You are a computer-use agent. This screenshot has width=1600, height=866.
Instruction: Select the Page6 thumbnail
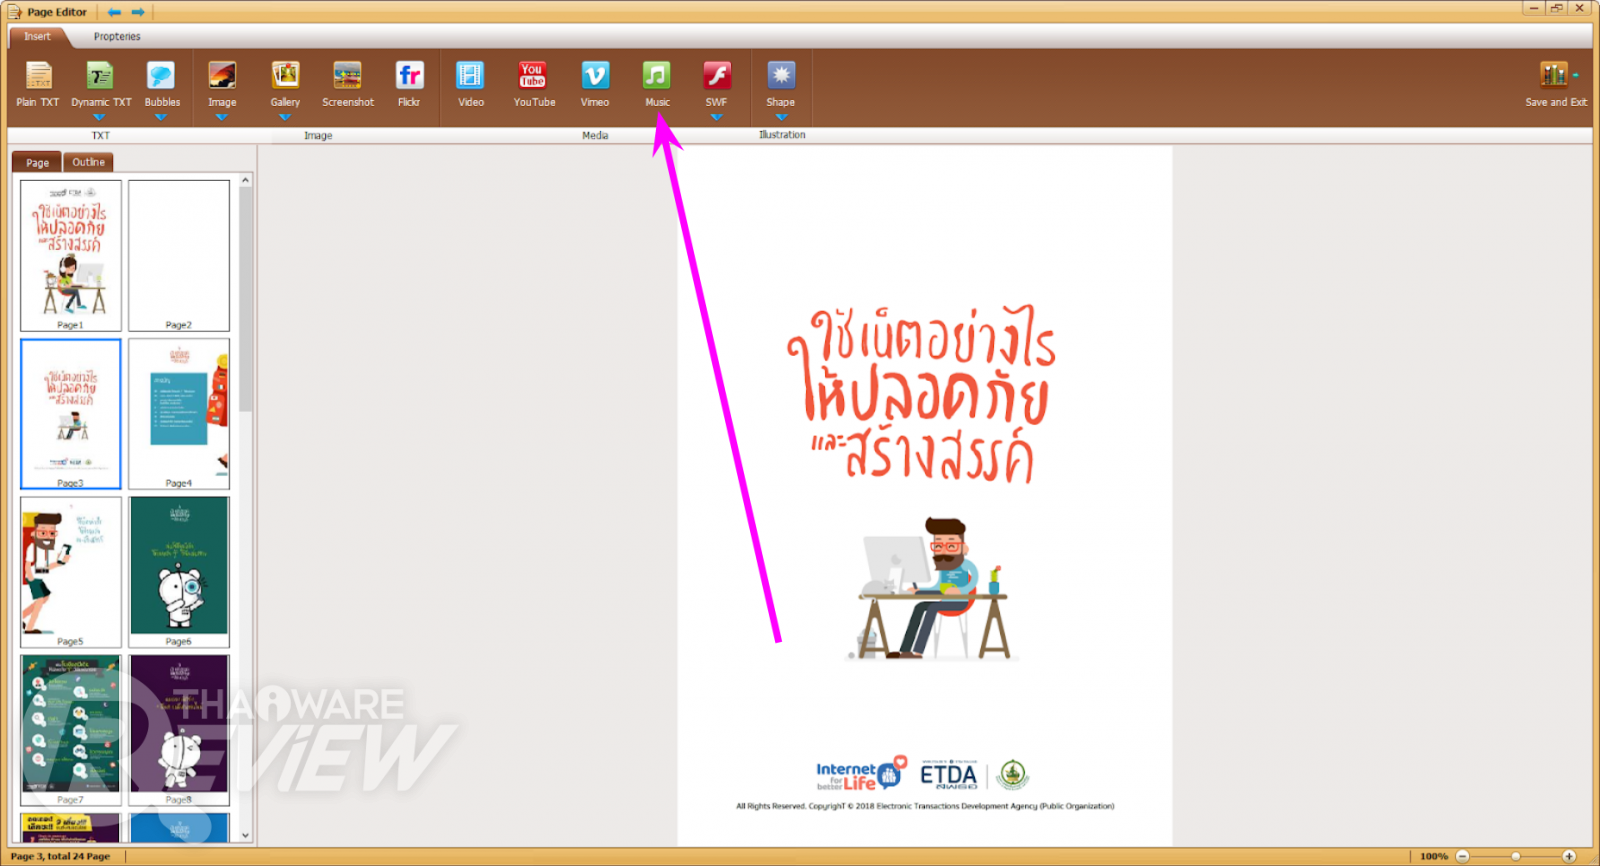[179, 572]
